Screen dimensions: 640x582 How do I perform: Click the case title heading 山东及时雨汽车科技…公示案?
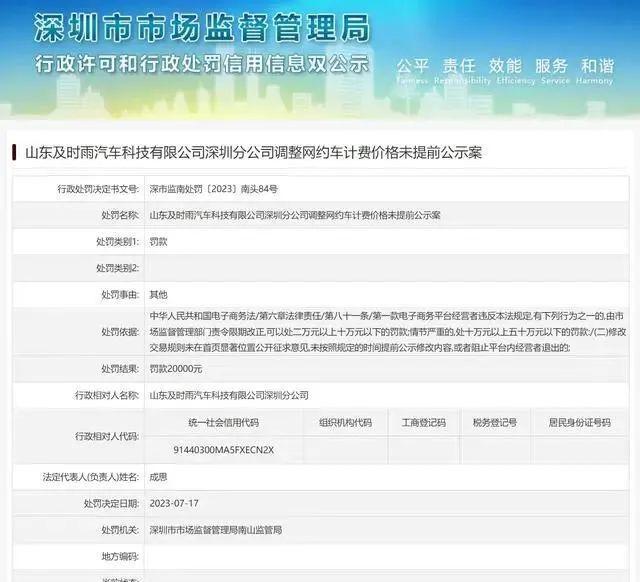pos(253,153)
